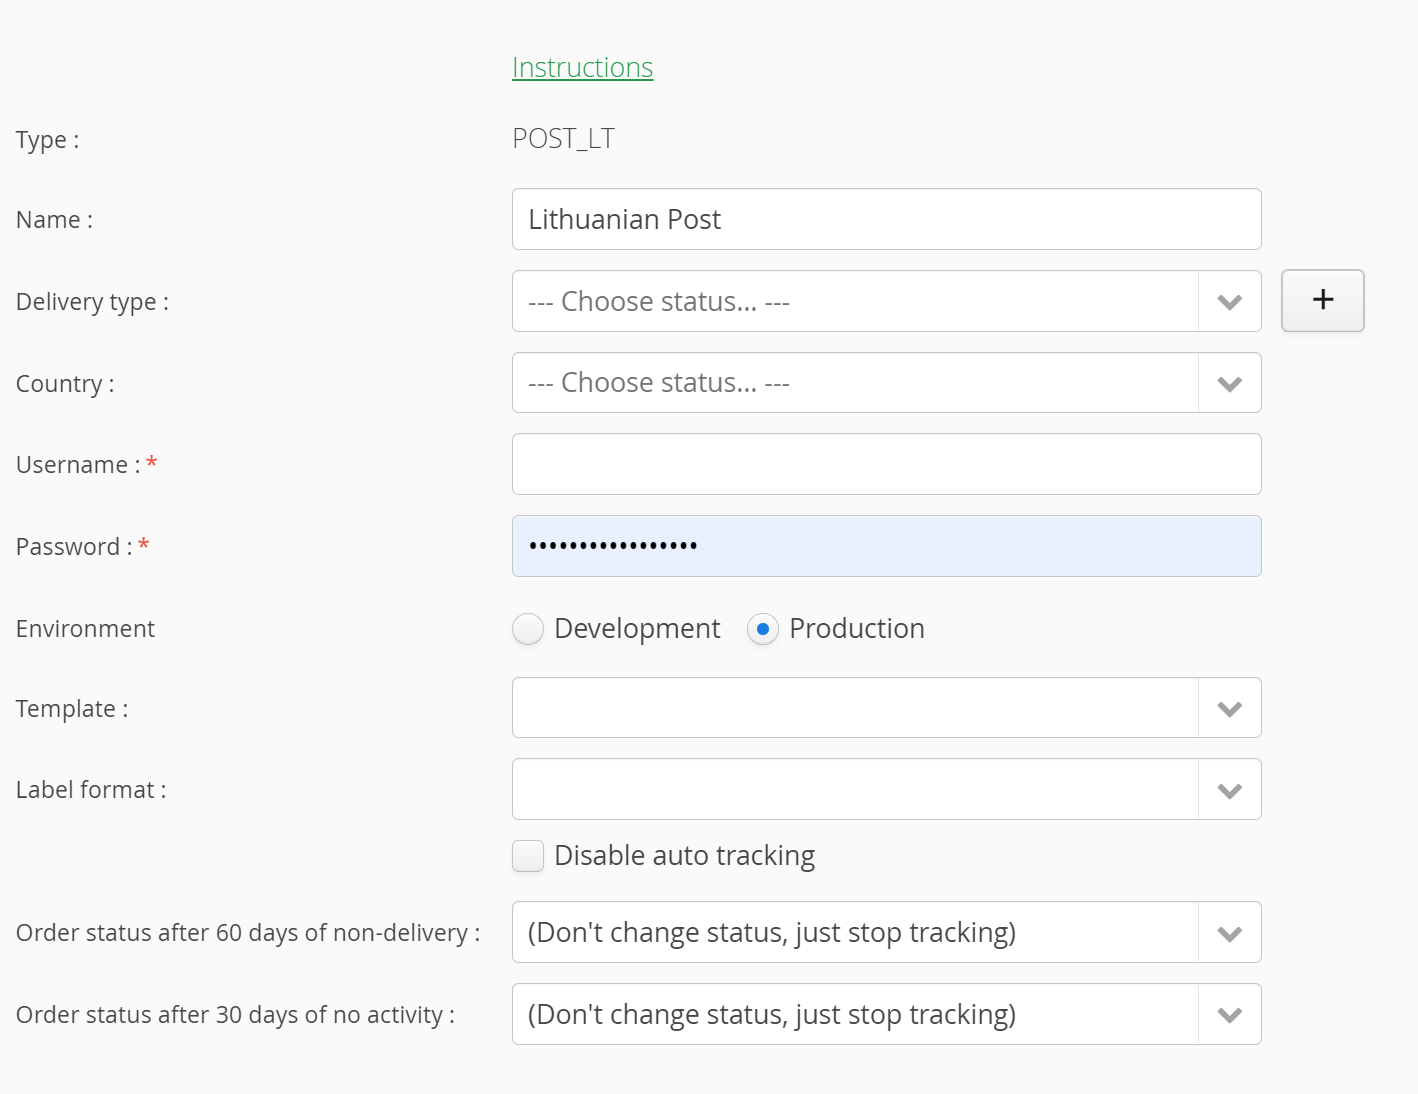Open the Country dropdown
The image size is (1418, 1094).
(x=855, y=383)
